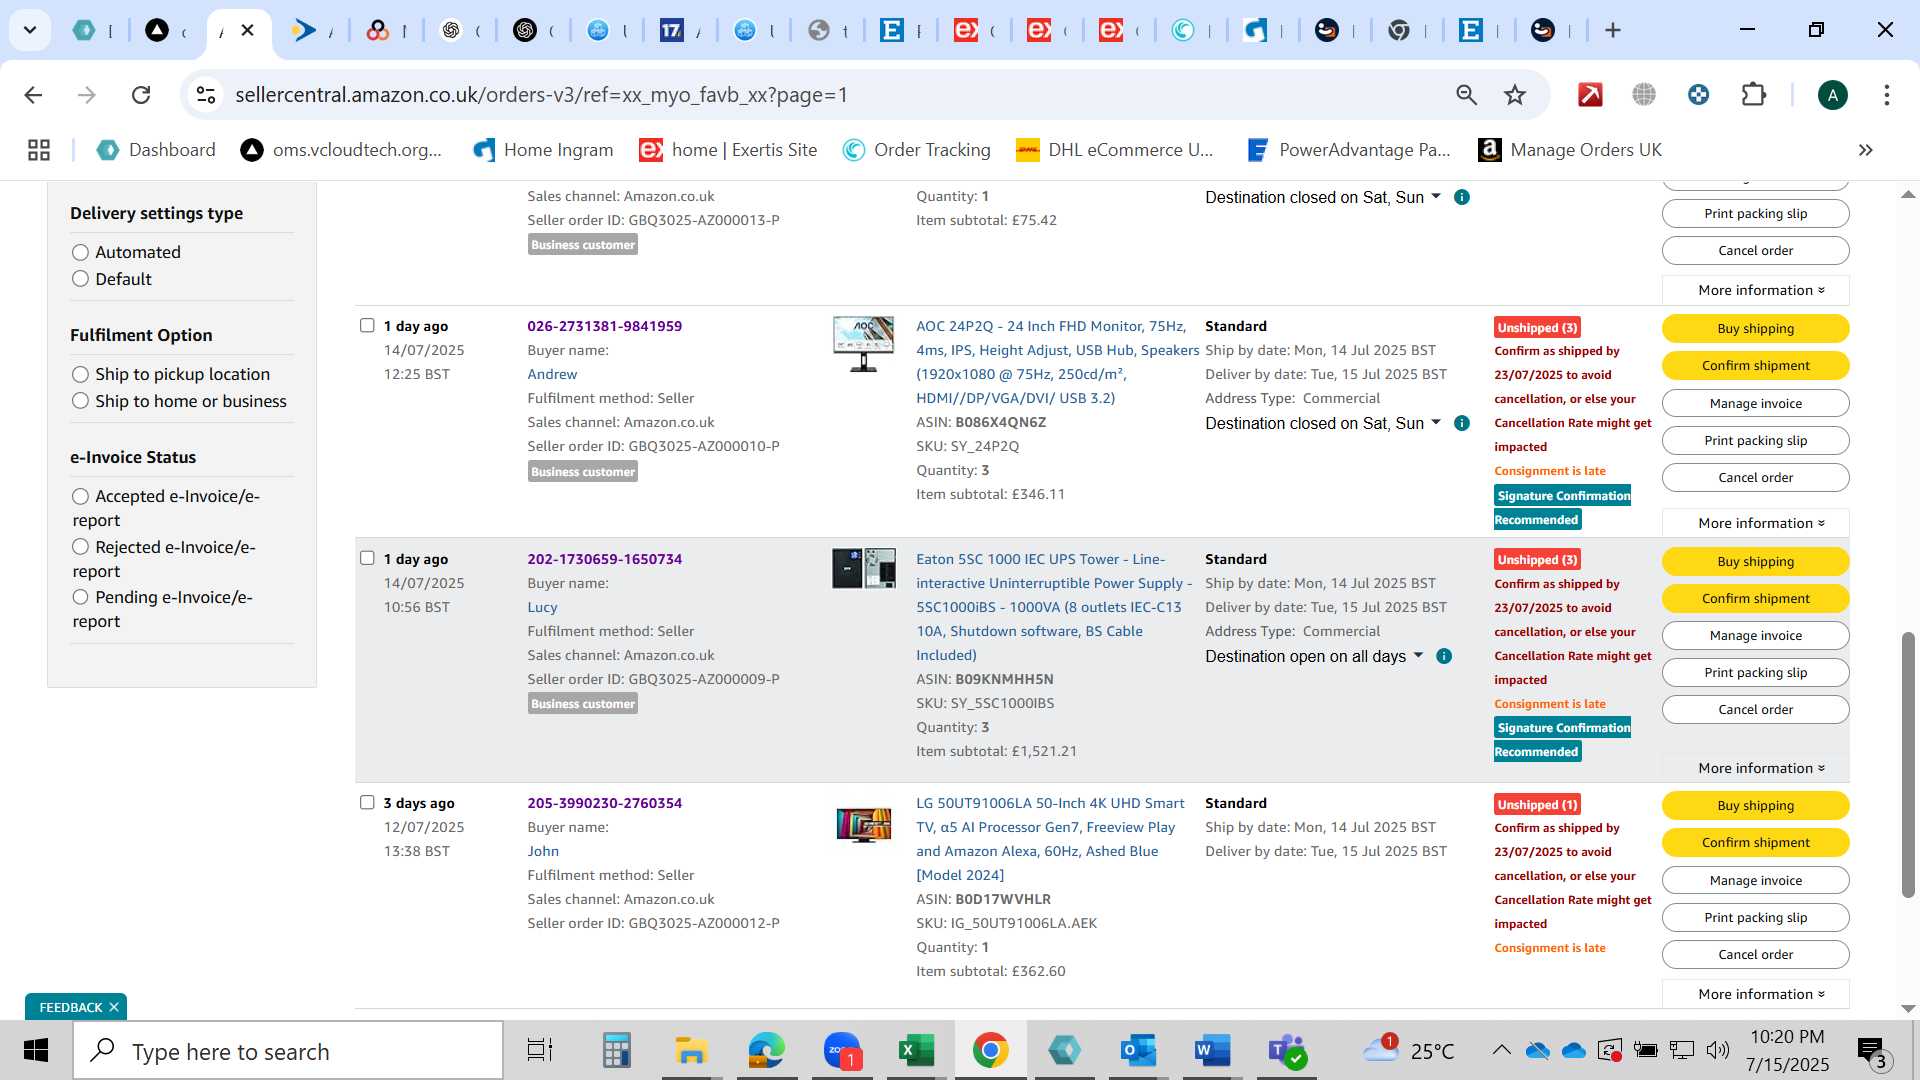1920x1080 pixels.
Task: Manage invoice for the LG TV order
Action: point(1755,880)
